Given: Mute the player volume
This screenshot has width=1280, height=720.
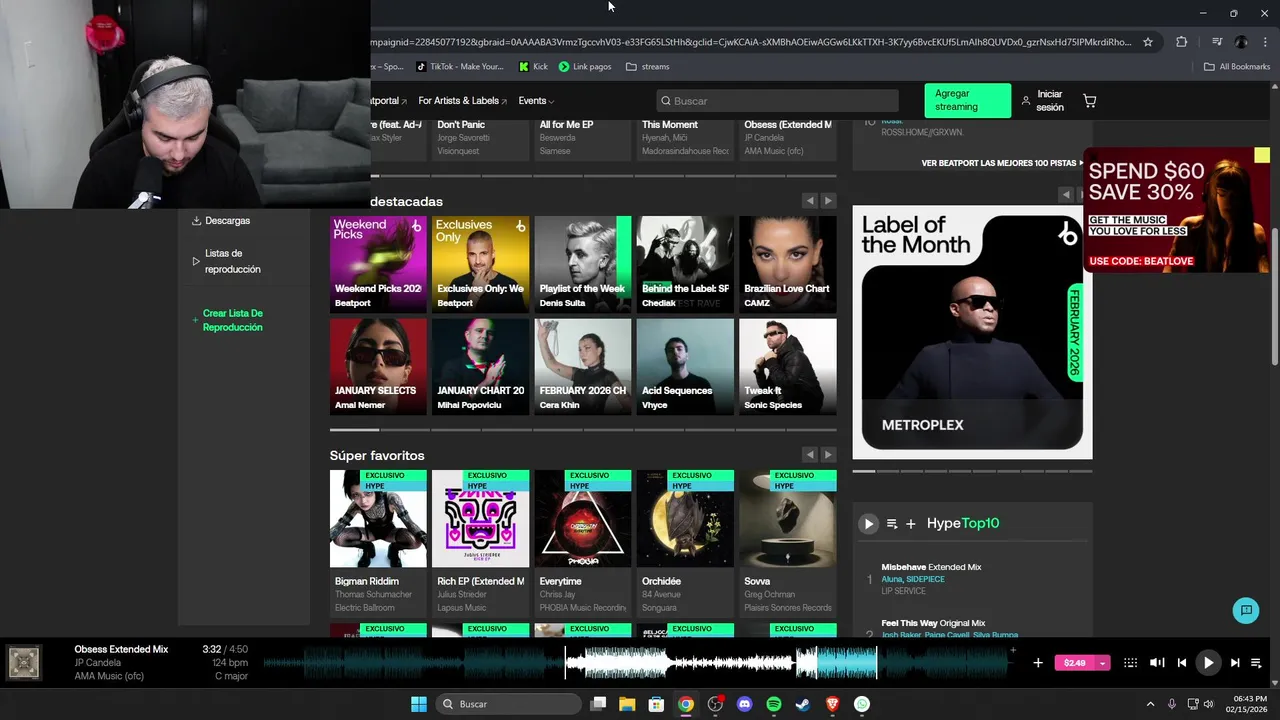Looking at the screenshot, I should [1157, 662].
